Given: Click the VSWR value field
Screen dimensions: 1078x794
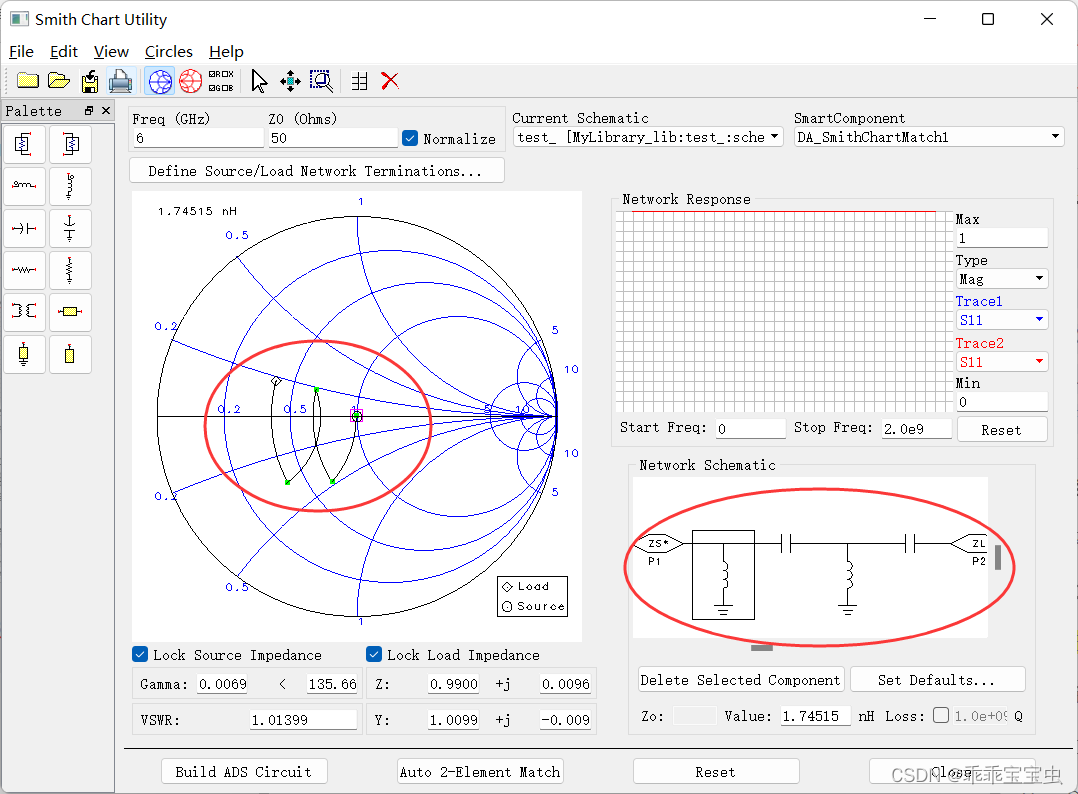Looking at the screenshot, I should [x=303, y=720].
